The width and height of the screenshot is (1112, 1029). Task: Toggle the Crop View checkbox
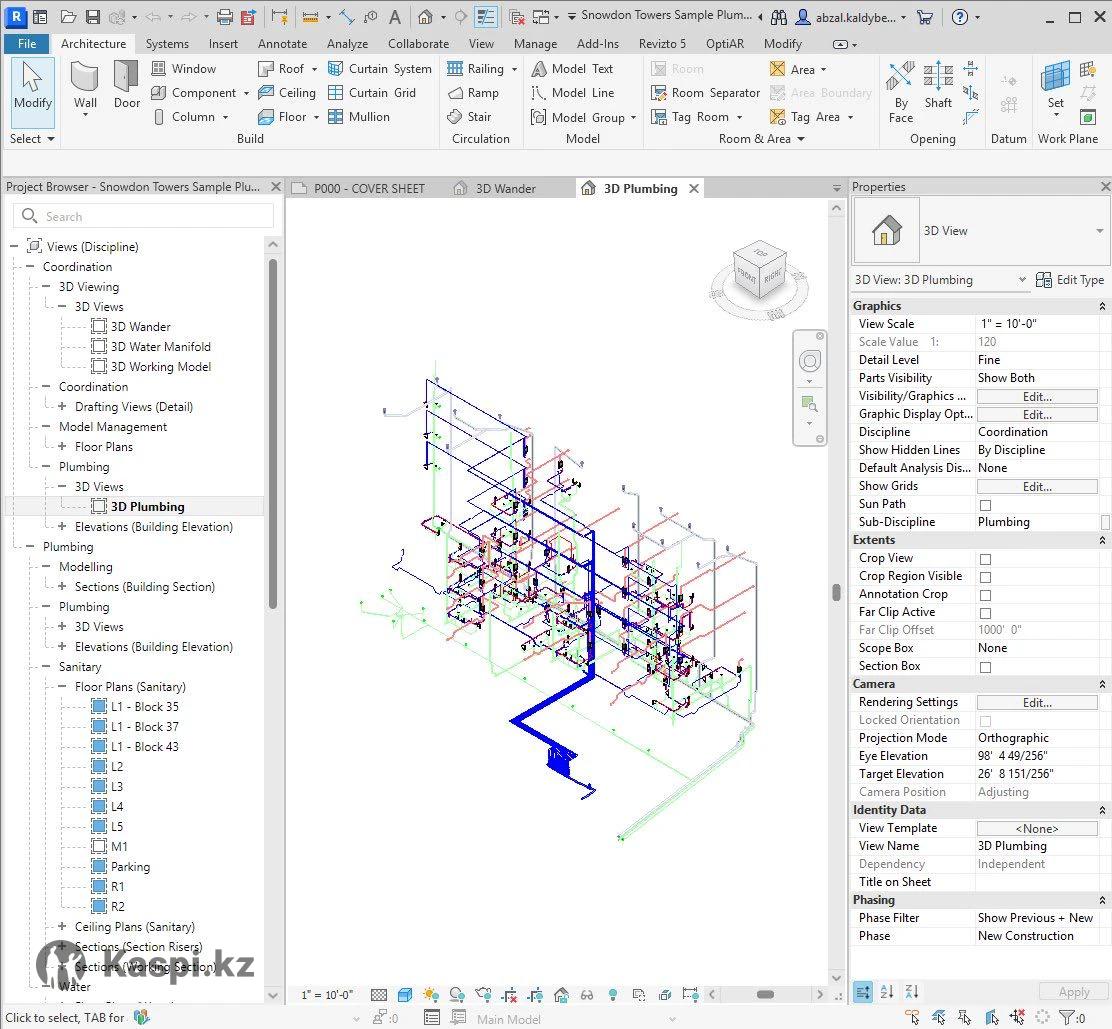pos(985,559)
